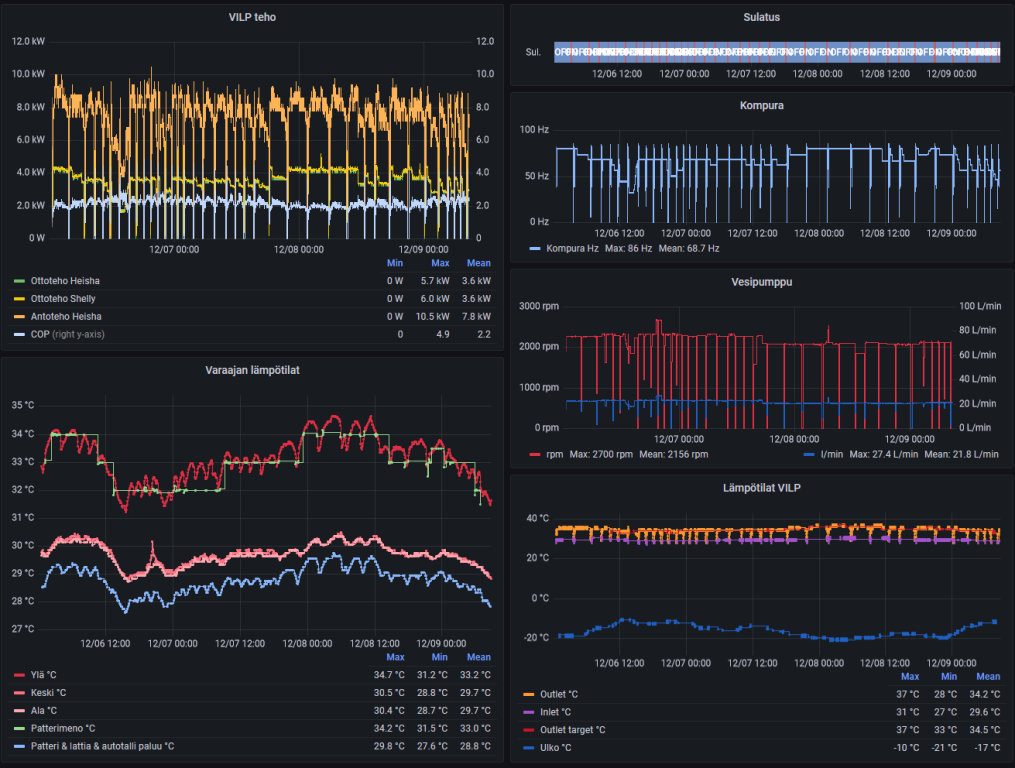Open the VILP teho panel title menu
The width and height of the screenshot is (1015, 768).
coord(252,17)
